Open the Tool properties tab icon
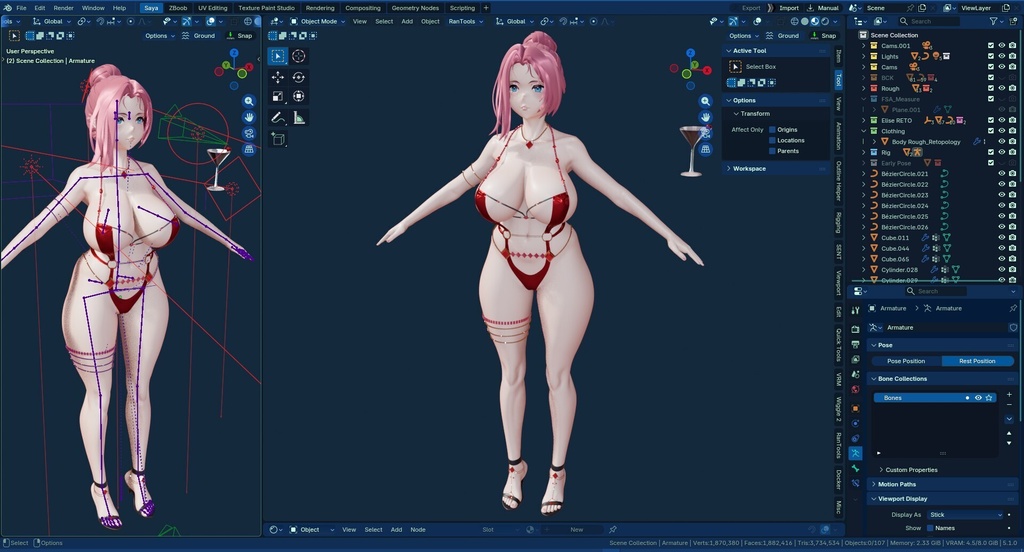Image resolution: width=1024 pixels, height=552 pixels. pos(856,311)
